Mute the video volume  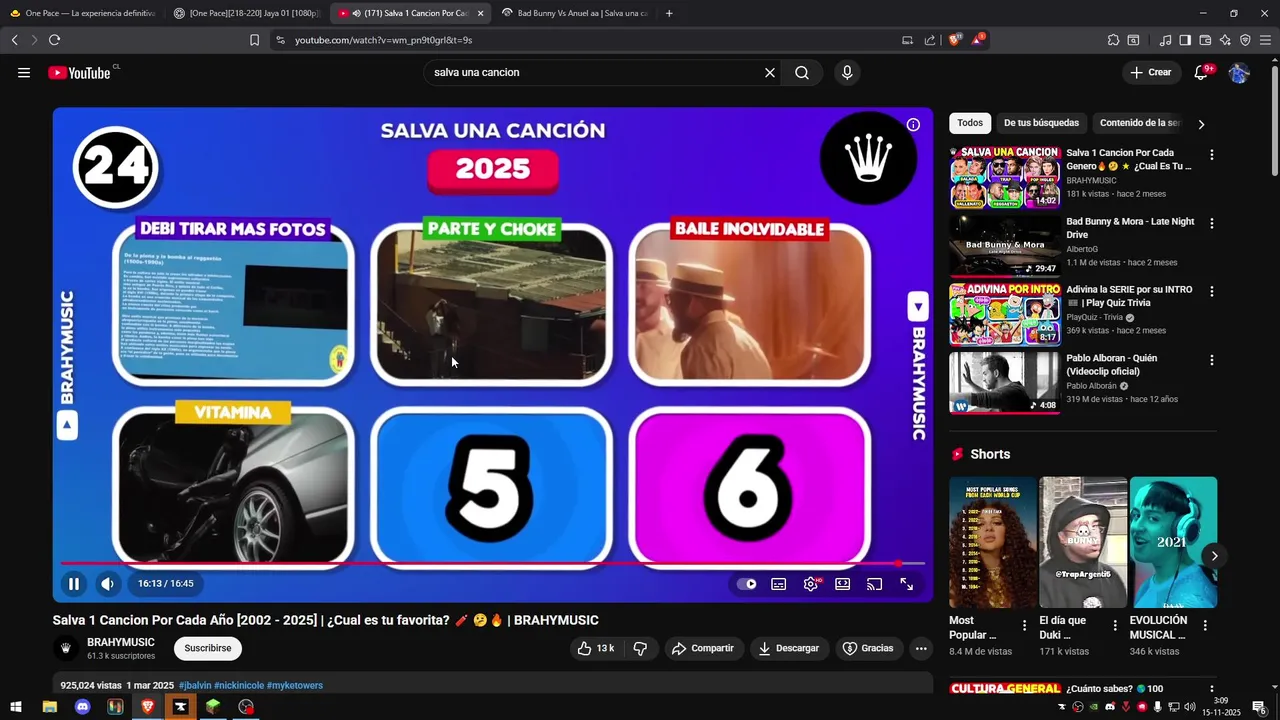click(x=107, y=583)
